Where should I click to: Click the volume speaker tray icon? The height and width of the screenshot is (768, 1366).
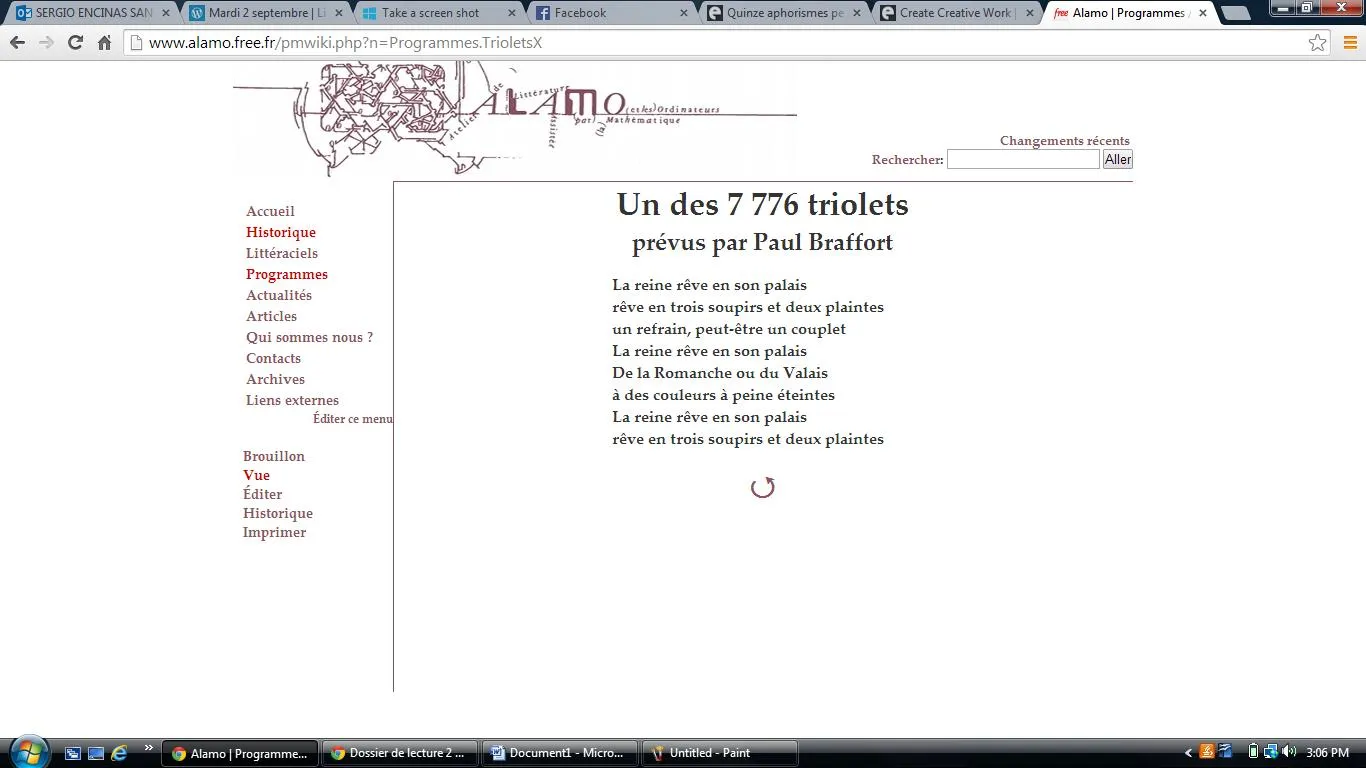[x=1288, y=752]
